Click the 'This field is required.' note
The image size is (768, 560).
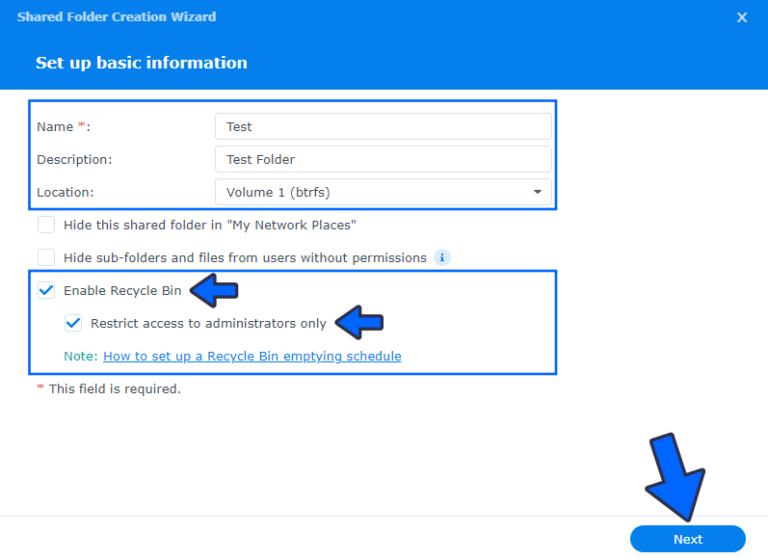coord(115,389)
